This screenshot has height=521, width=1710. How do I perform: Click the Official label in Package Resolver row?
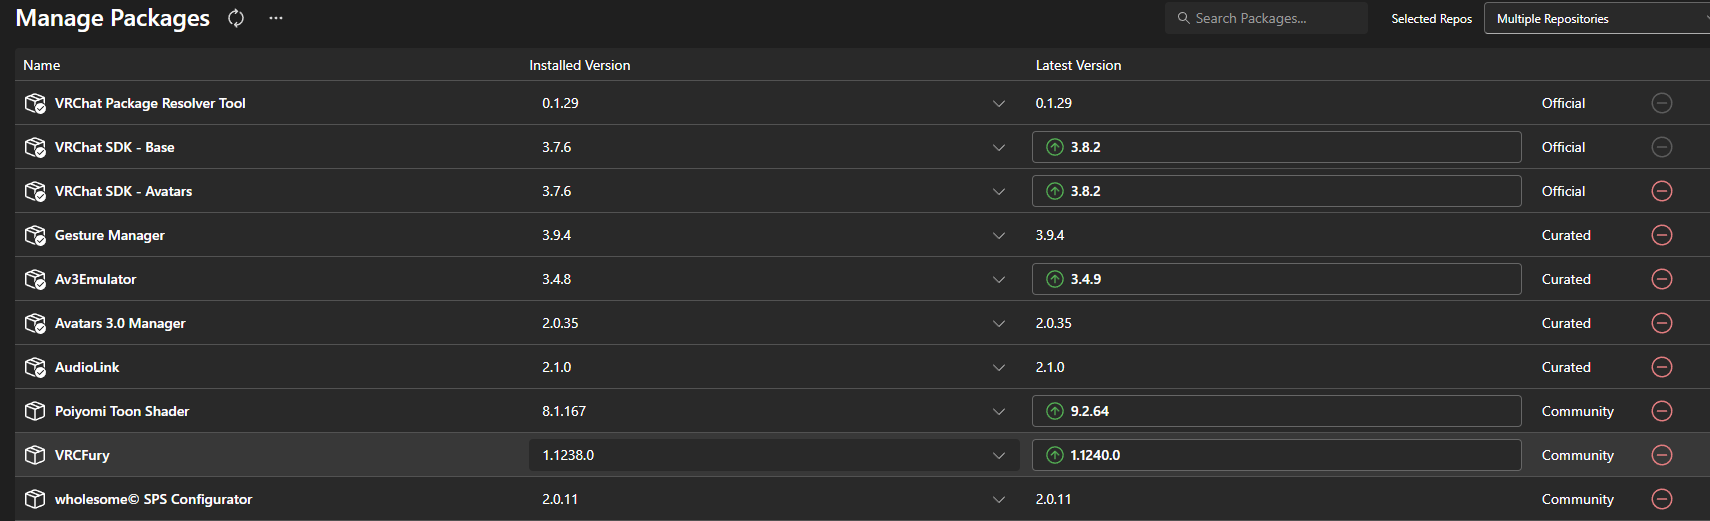coord(1563,103)
